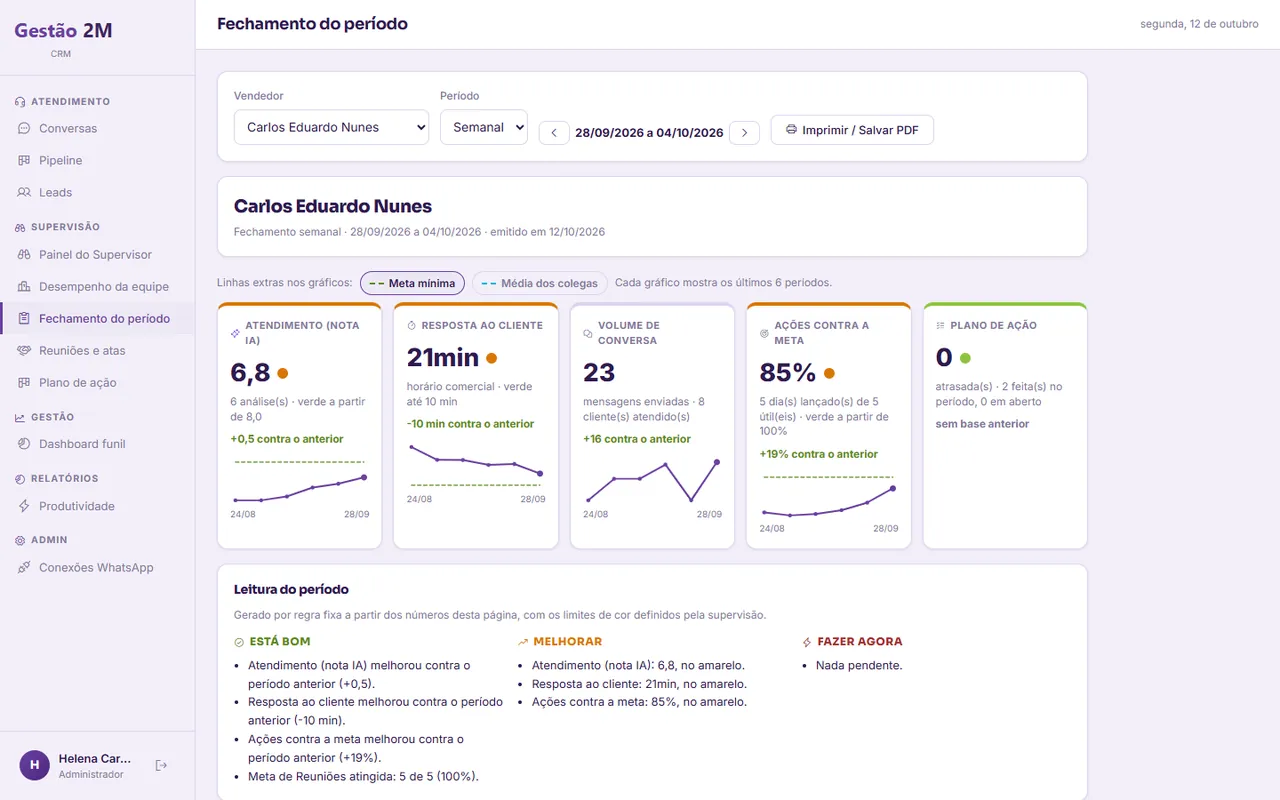Screen dimensions: 1280x800
Task: Click the Volume de conversa line chart
Action: (x=653, y=482)
